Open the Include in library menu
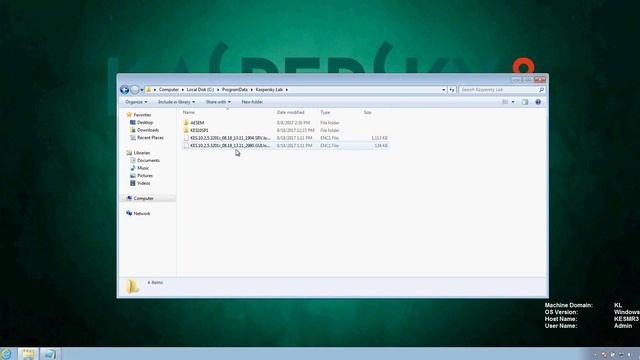 tap(176, 102)
